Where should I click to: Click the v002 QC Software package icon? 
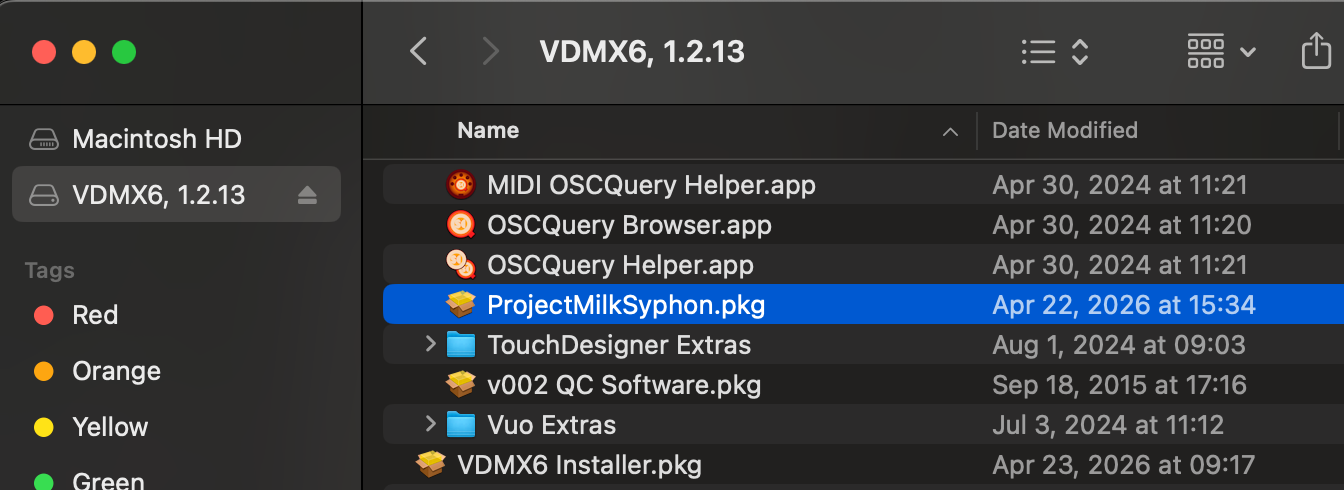[460, 384]
